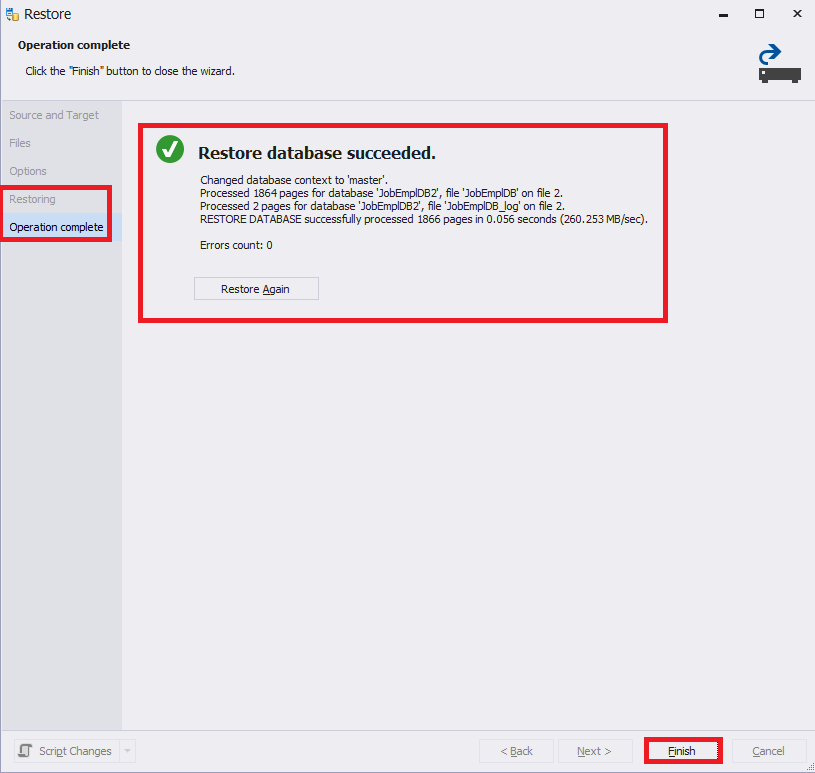Click the Restore Again button
Screen dimensions: 815x773
(256, 289)
